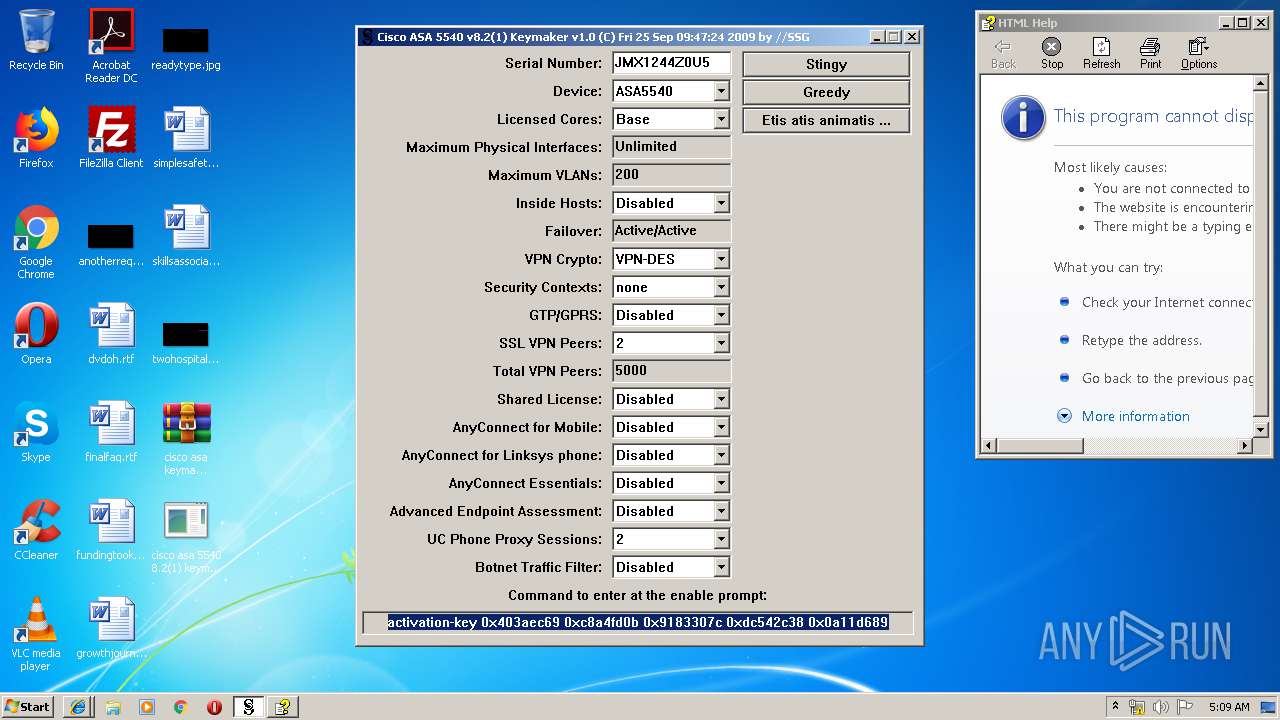
Task: Click Stop in HTML Help toolbar
Action: 1052,54
